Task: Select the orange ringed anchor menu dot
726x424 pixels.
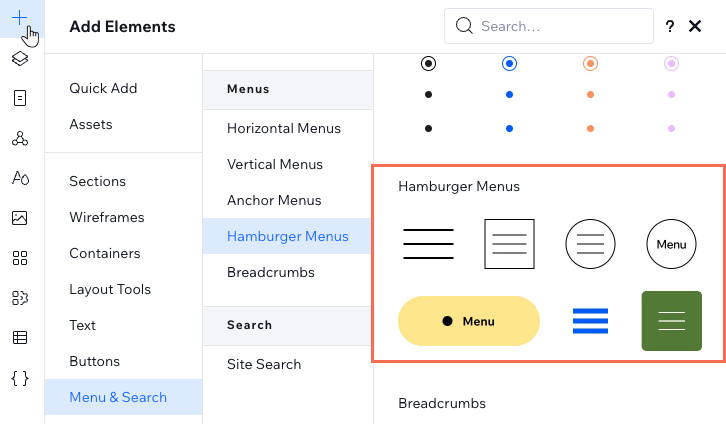Action: [x=590, y=63]
